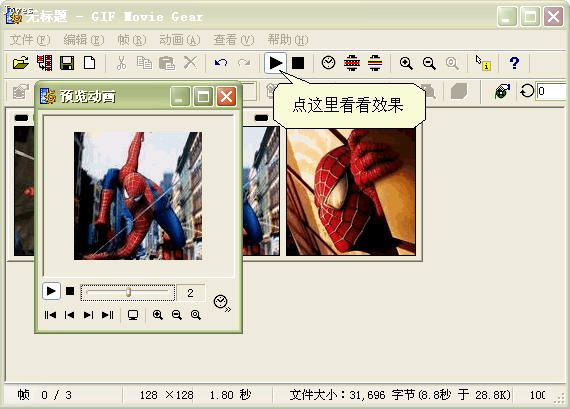Play animation from the main toolbar
This screenshot has height=409, width=570.
click(275, 63)
